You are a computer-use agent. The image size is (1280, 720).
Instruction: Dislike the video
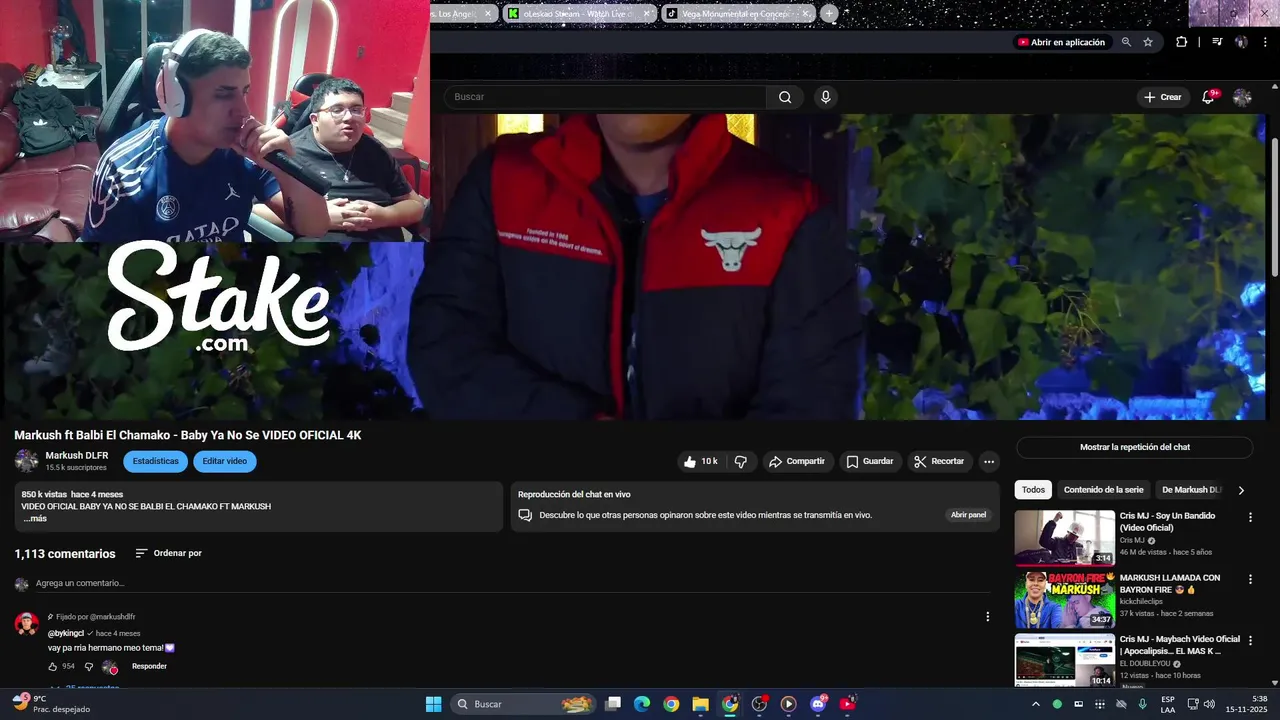pyautogui.click(x=741, y=461)
